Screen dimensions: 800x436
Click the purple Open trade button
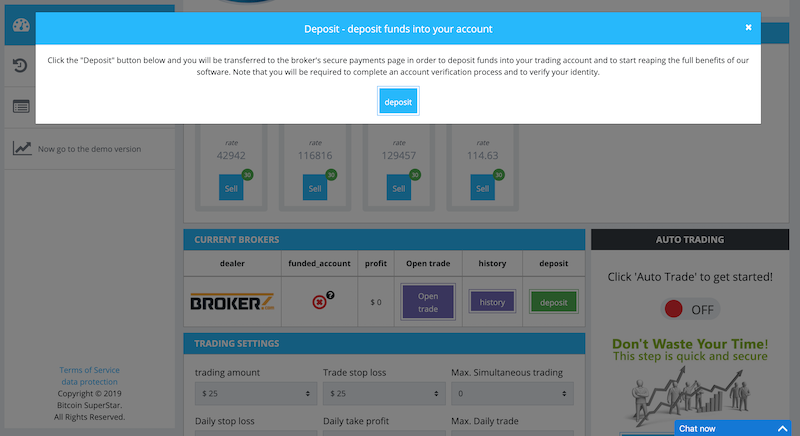(x=427, y=302)
